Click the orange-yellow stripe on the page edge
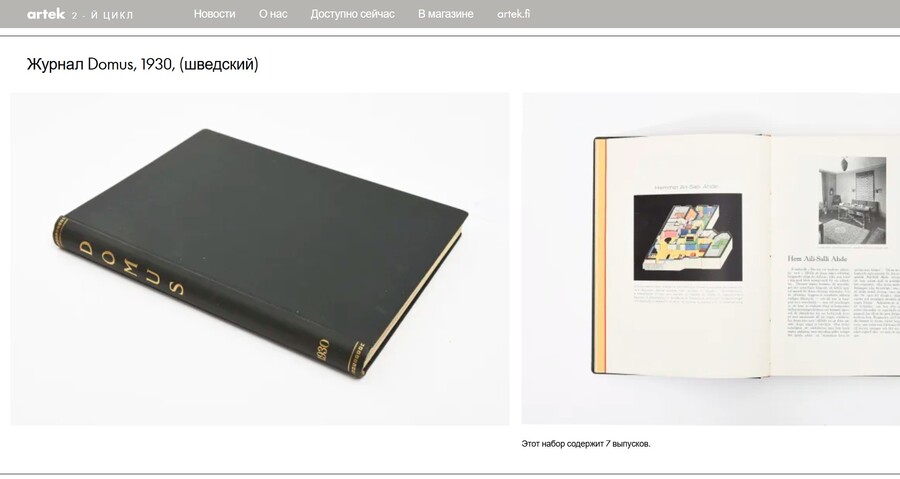900x479 pixels. [600, 255]
